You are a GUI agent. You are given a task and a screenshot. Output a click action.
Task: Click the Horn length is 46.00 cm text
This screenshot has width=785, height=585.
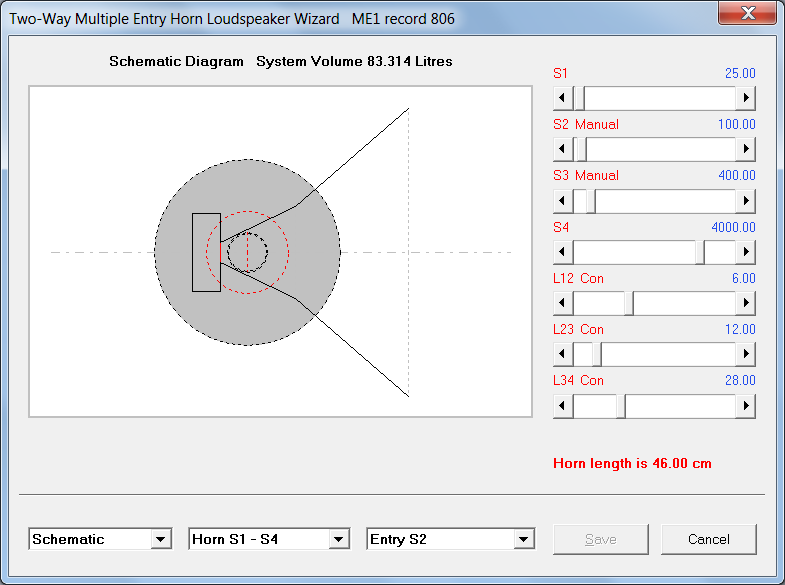tap(632, 463)
